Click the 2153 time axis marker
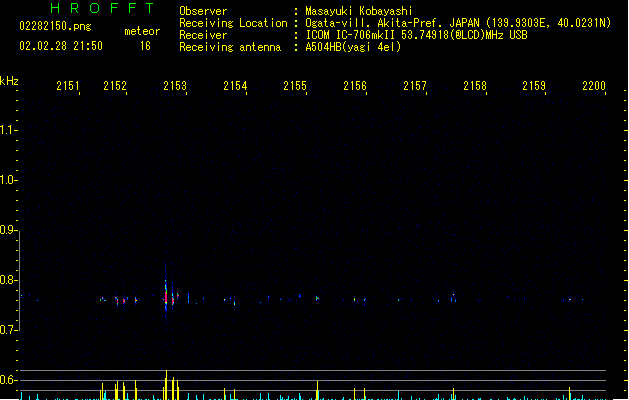This screenshot has height=400, width=629. point(175,86)
